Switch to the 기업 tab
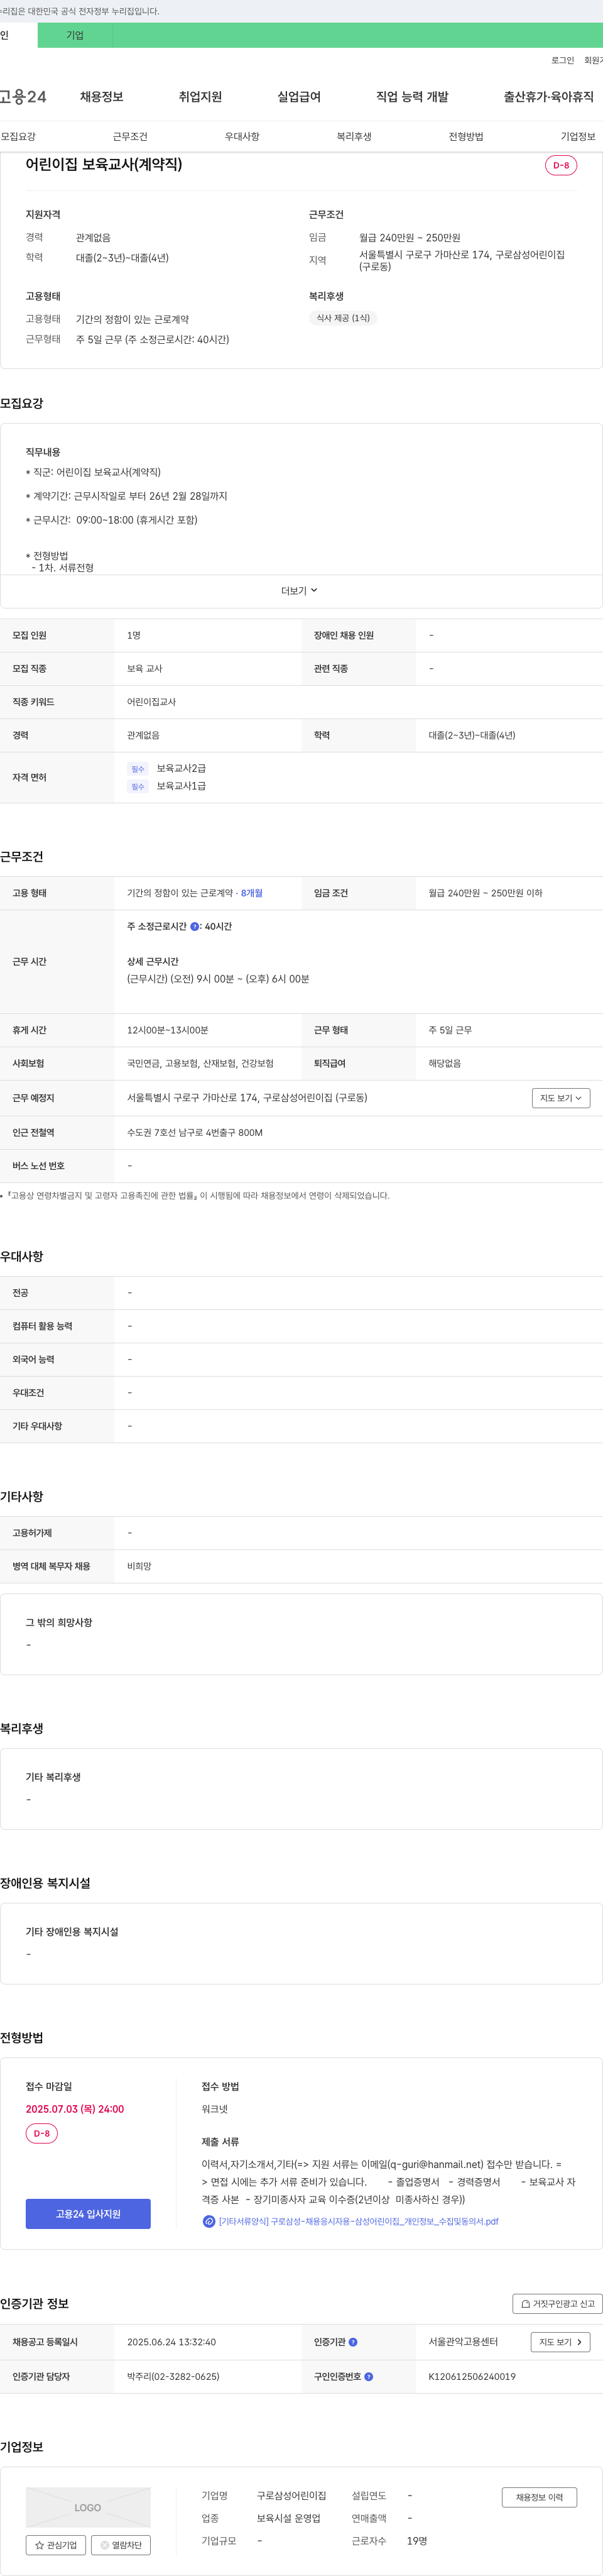 coord(75,35)
